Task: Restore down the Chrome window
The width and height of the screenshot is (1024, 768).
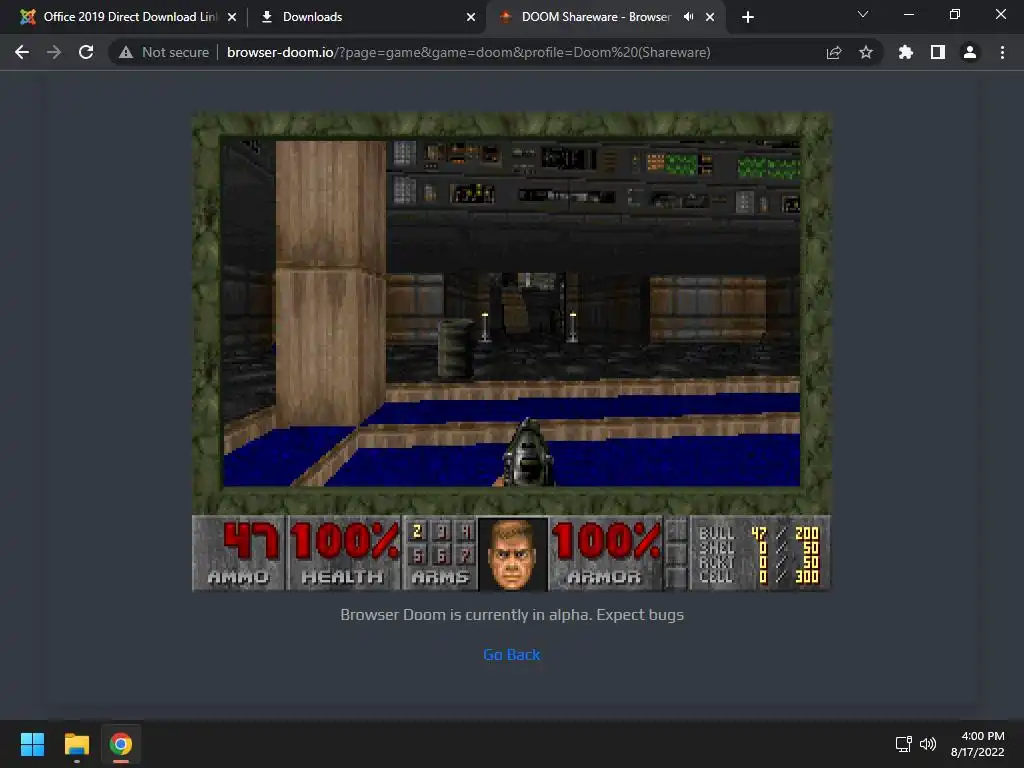Action: 955,14
